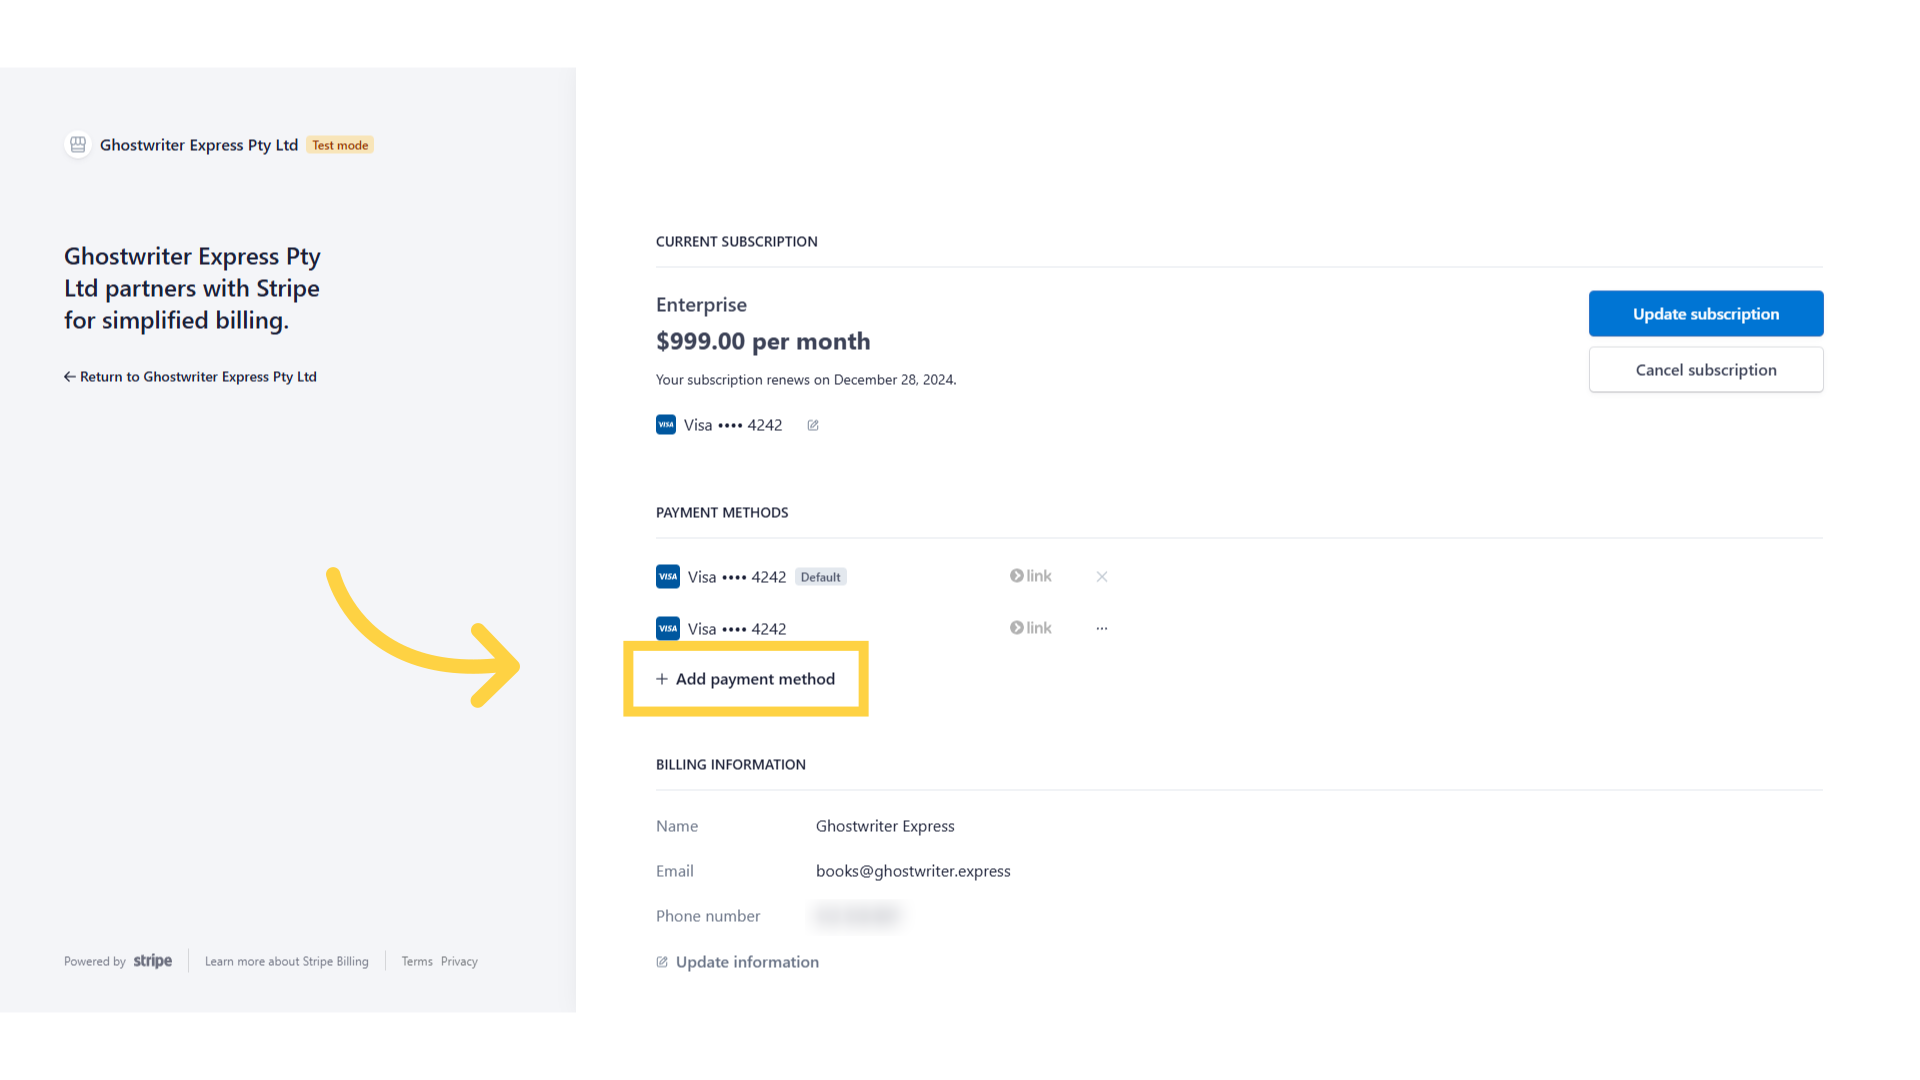Image resolution: width=1920 pixels, height=1080 pixels.
Task: Click the 'Powered by' footer text
Action: coord(95,962)
